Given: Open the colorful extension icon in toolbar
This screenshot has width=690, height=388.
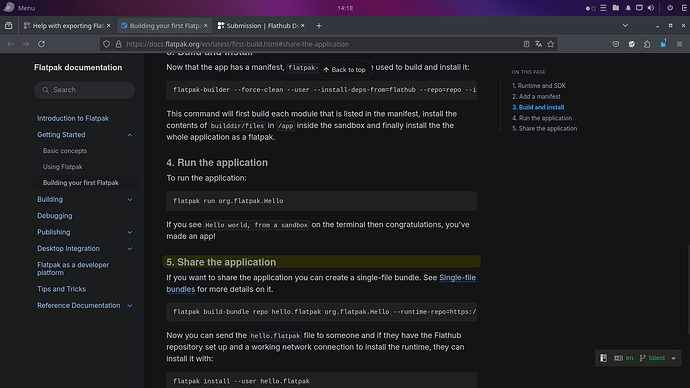Looking at the screenshot, I should [631, 44].
